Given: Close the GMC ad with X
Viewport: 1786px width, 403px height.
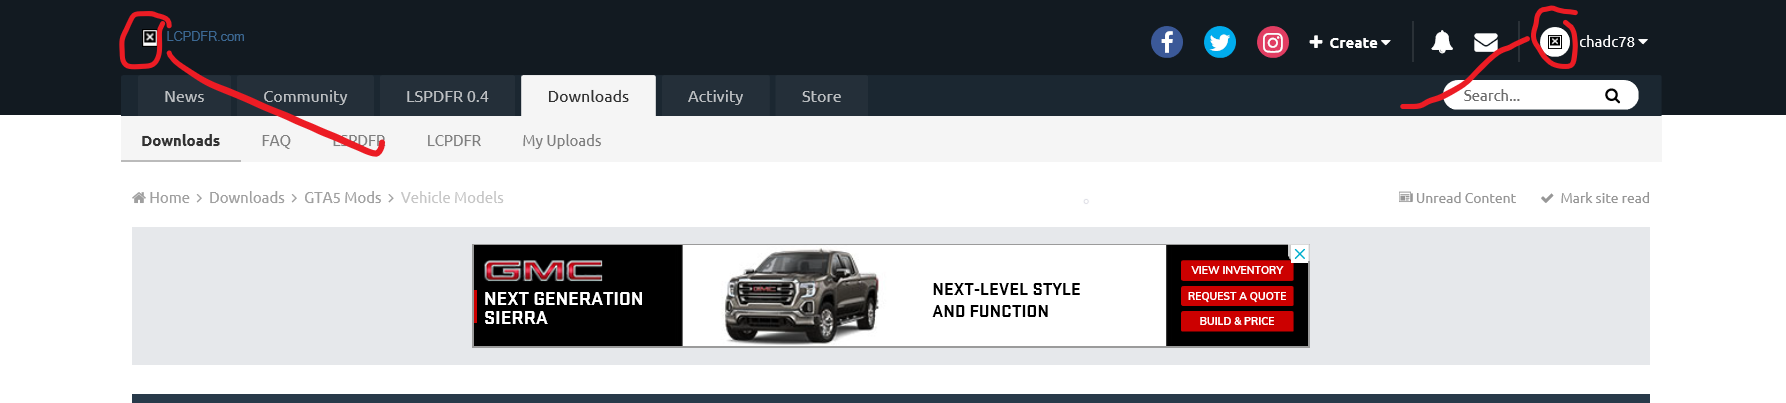Looking at the screenshot, I should pyautogui.click(x=1299, y=254).
